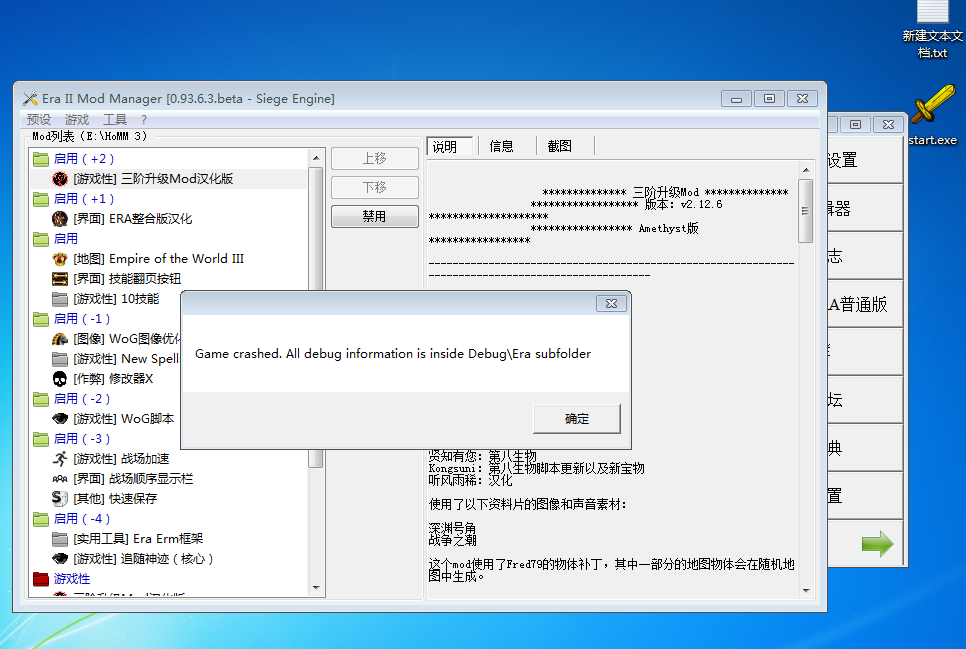Image resolution: width=966 pixels, height=649 pixels.
Task: Expand the 游戏性 category label
Action: tap(71, 579)
